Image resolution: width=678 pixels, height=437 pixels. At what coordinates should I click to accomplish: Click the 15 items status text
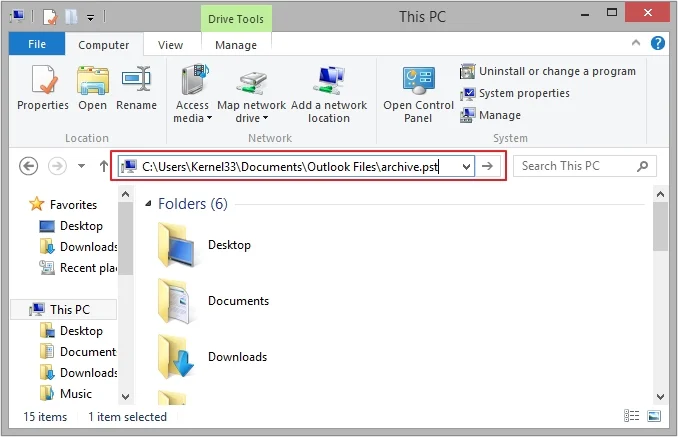45,417
